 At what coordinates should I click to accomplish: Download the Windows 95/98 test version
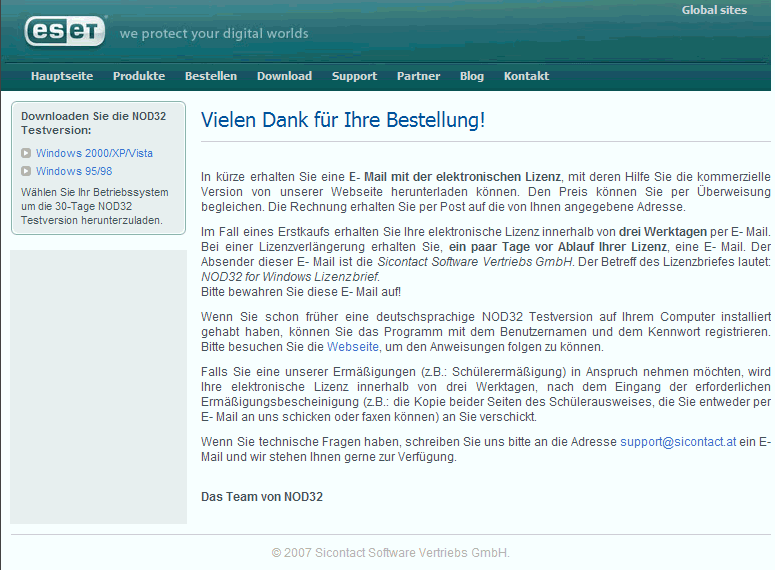74,171
